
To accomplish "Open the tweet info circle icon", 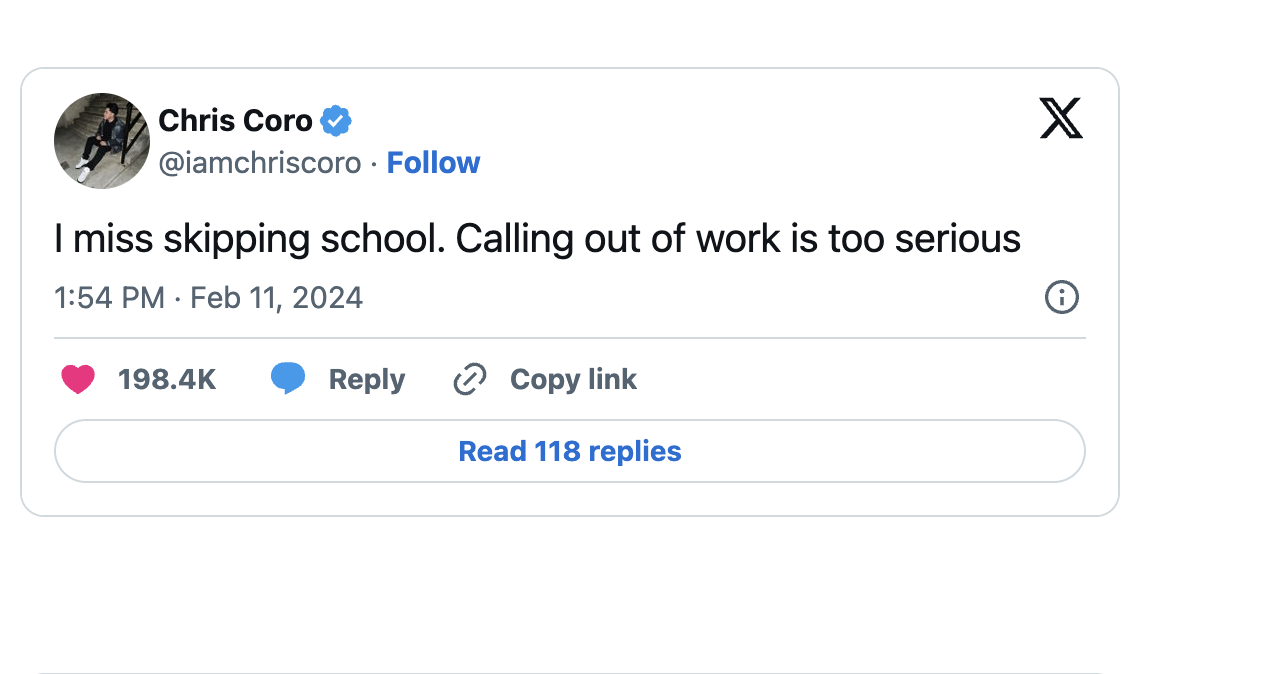I will (x=1061, y=298).
